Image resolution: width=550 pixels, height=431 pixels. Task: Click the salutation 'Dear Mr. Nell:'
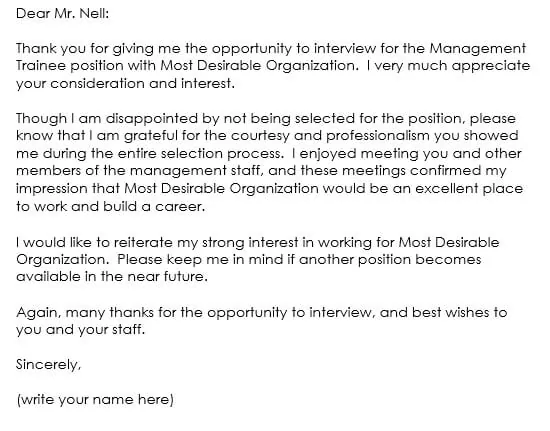pyautogui.click(x=62, y=14)
